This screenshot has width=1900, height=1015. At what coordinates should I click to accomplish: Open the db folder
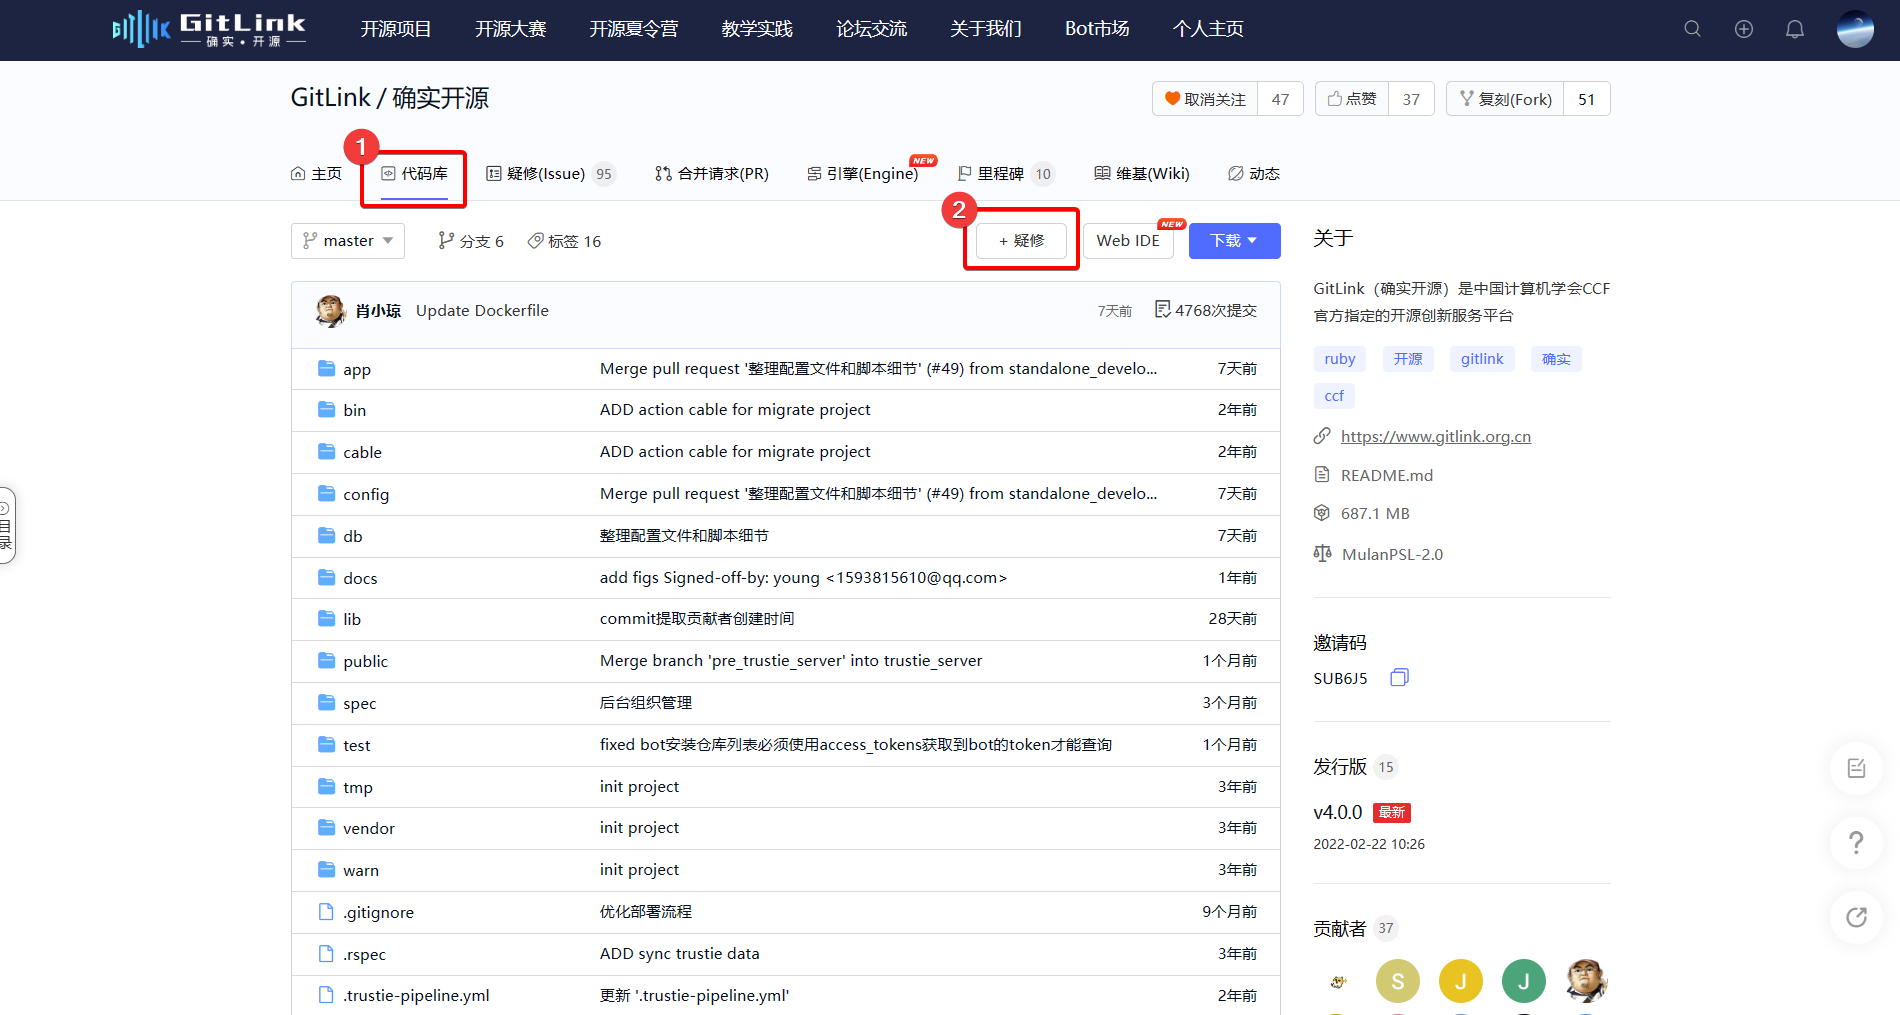352,536
